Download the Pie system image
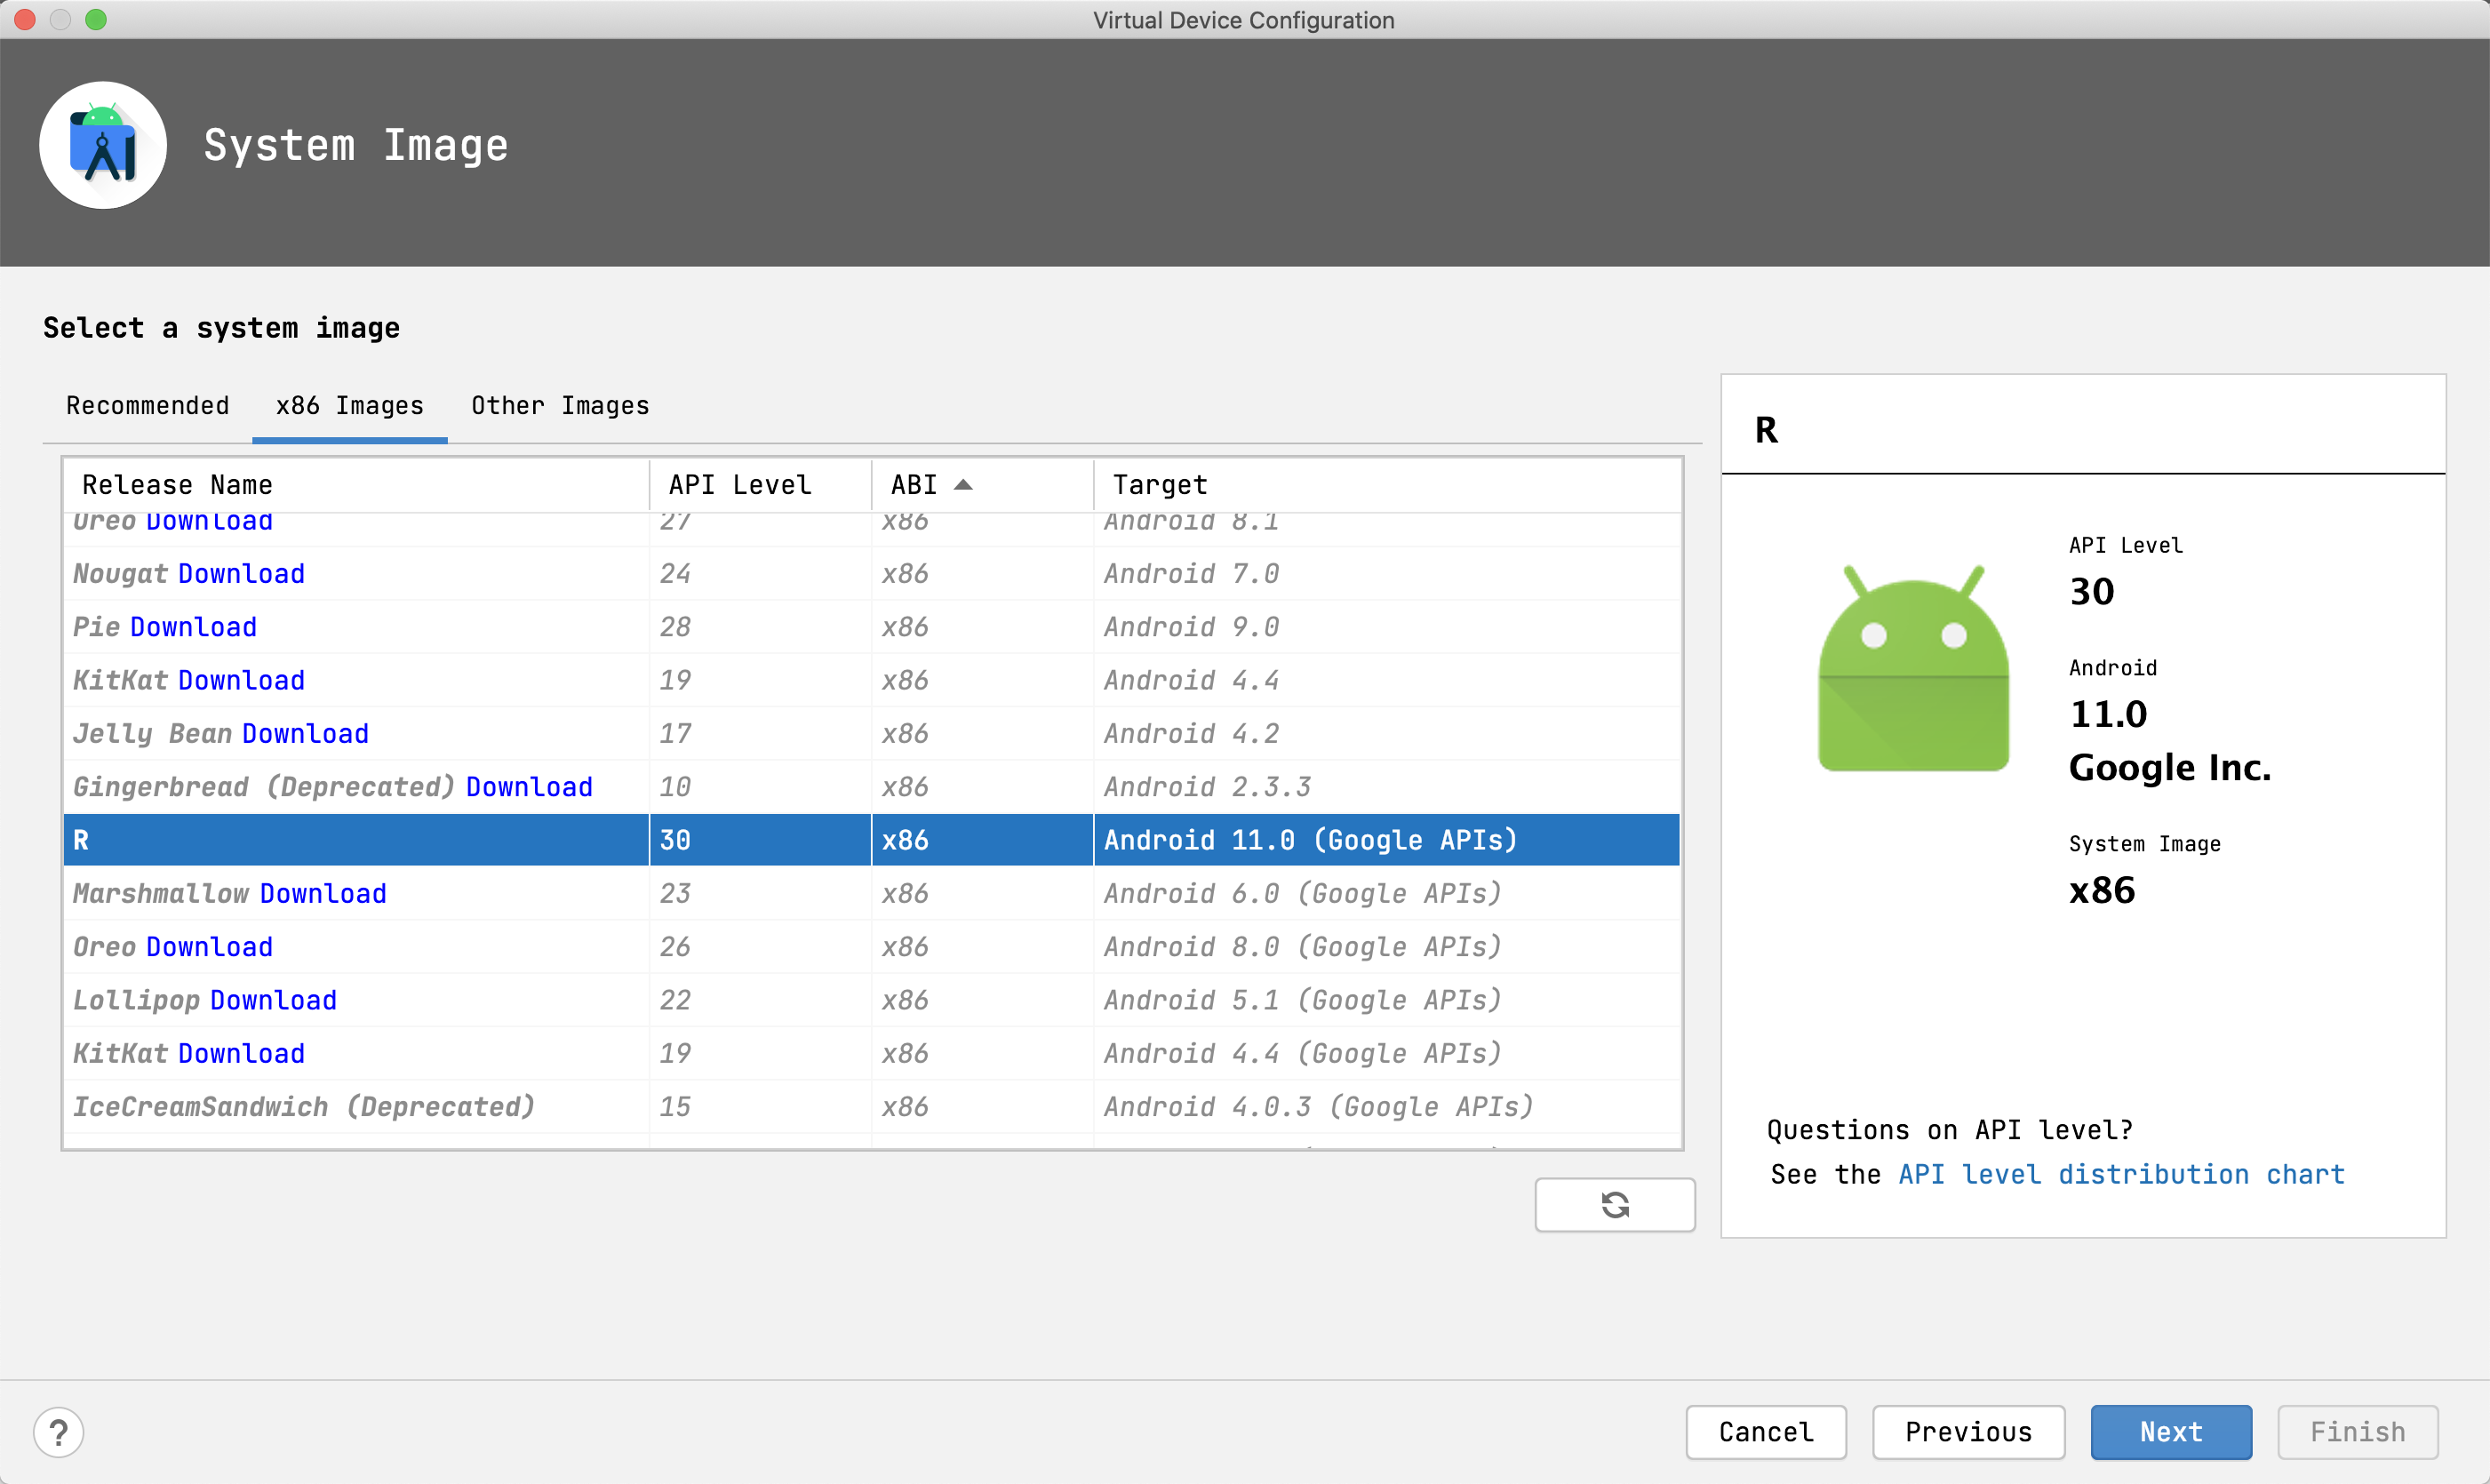Viewport: 2490px width, 1484px height. 193,627
